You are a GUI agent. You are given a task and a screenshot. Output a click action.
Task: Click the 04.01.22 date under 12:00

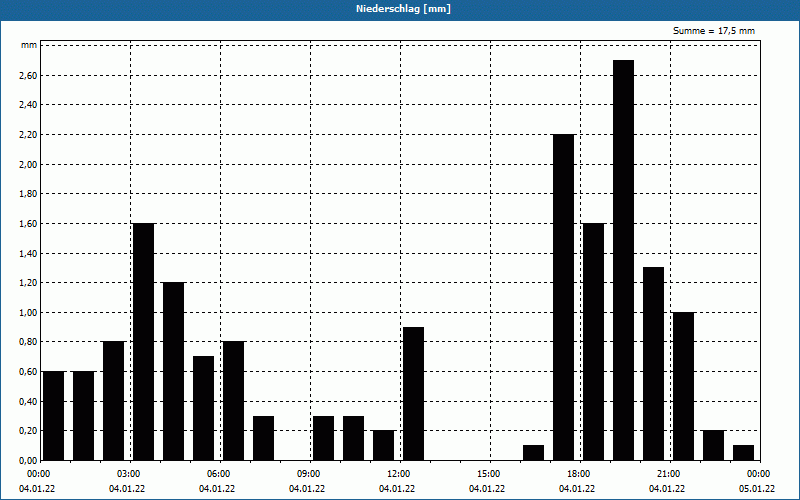tap(397, 489)
